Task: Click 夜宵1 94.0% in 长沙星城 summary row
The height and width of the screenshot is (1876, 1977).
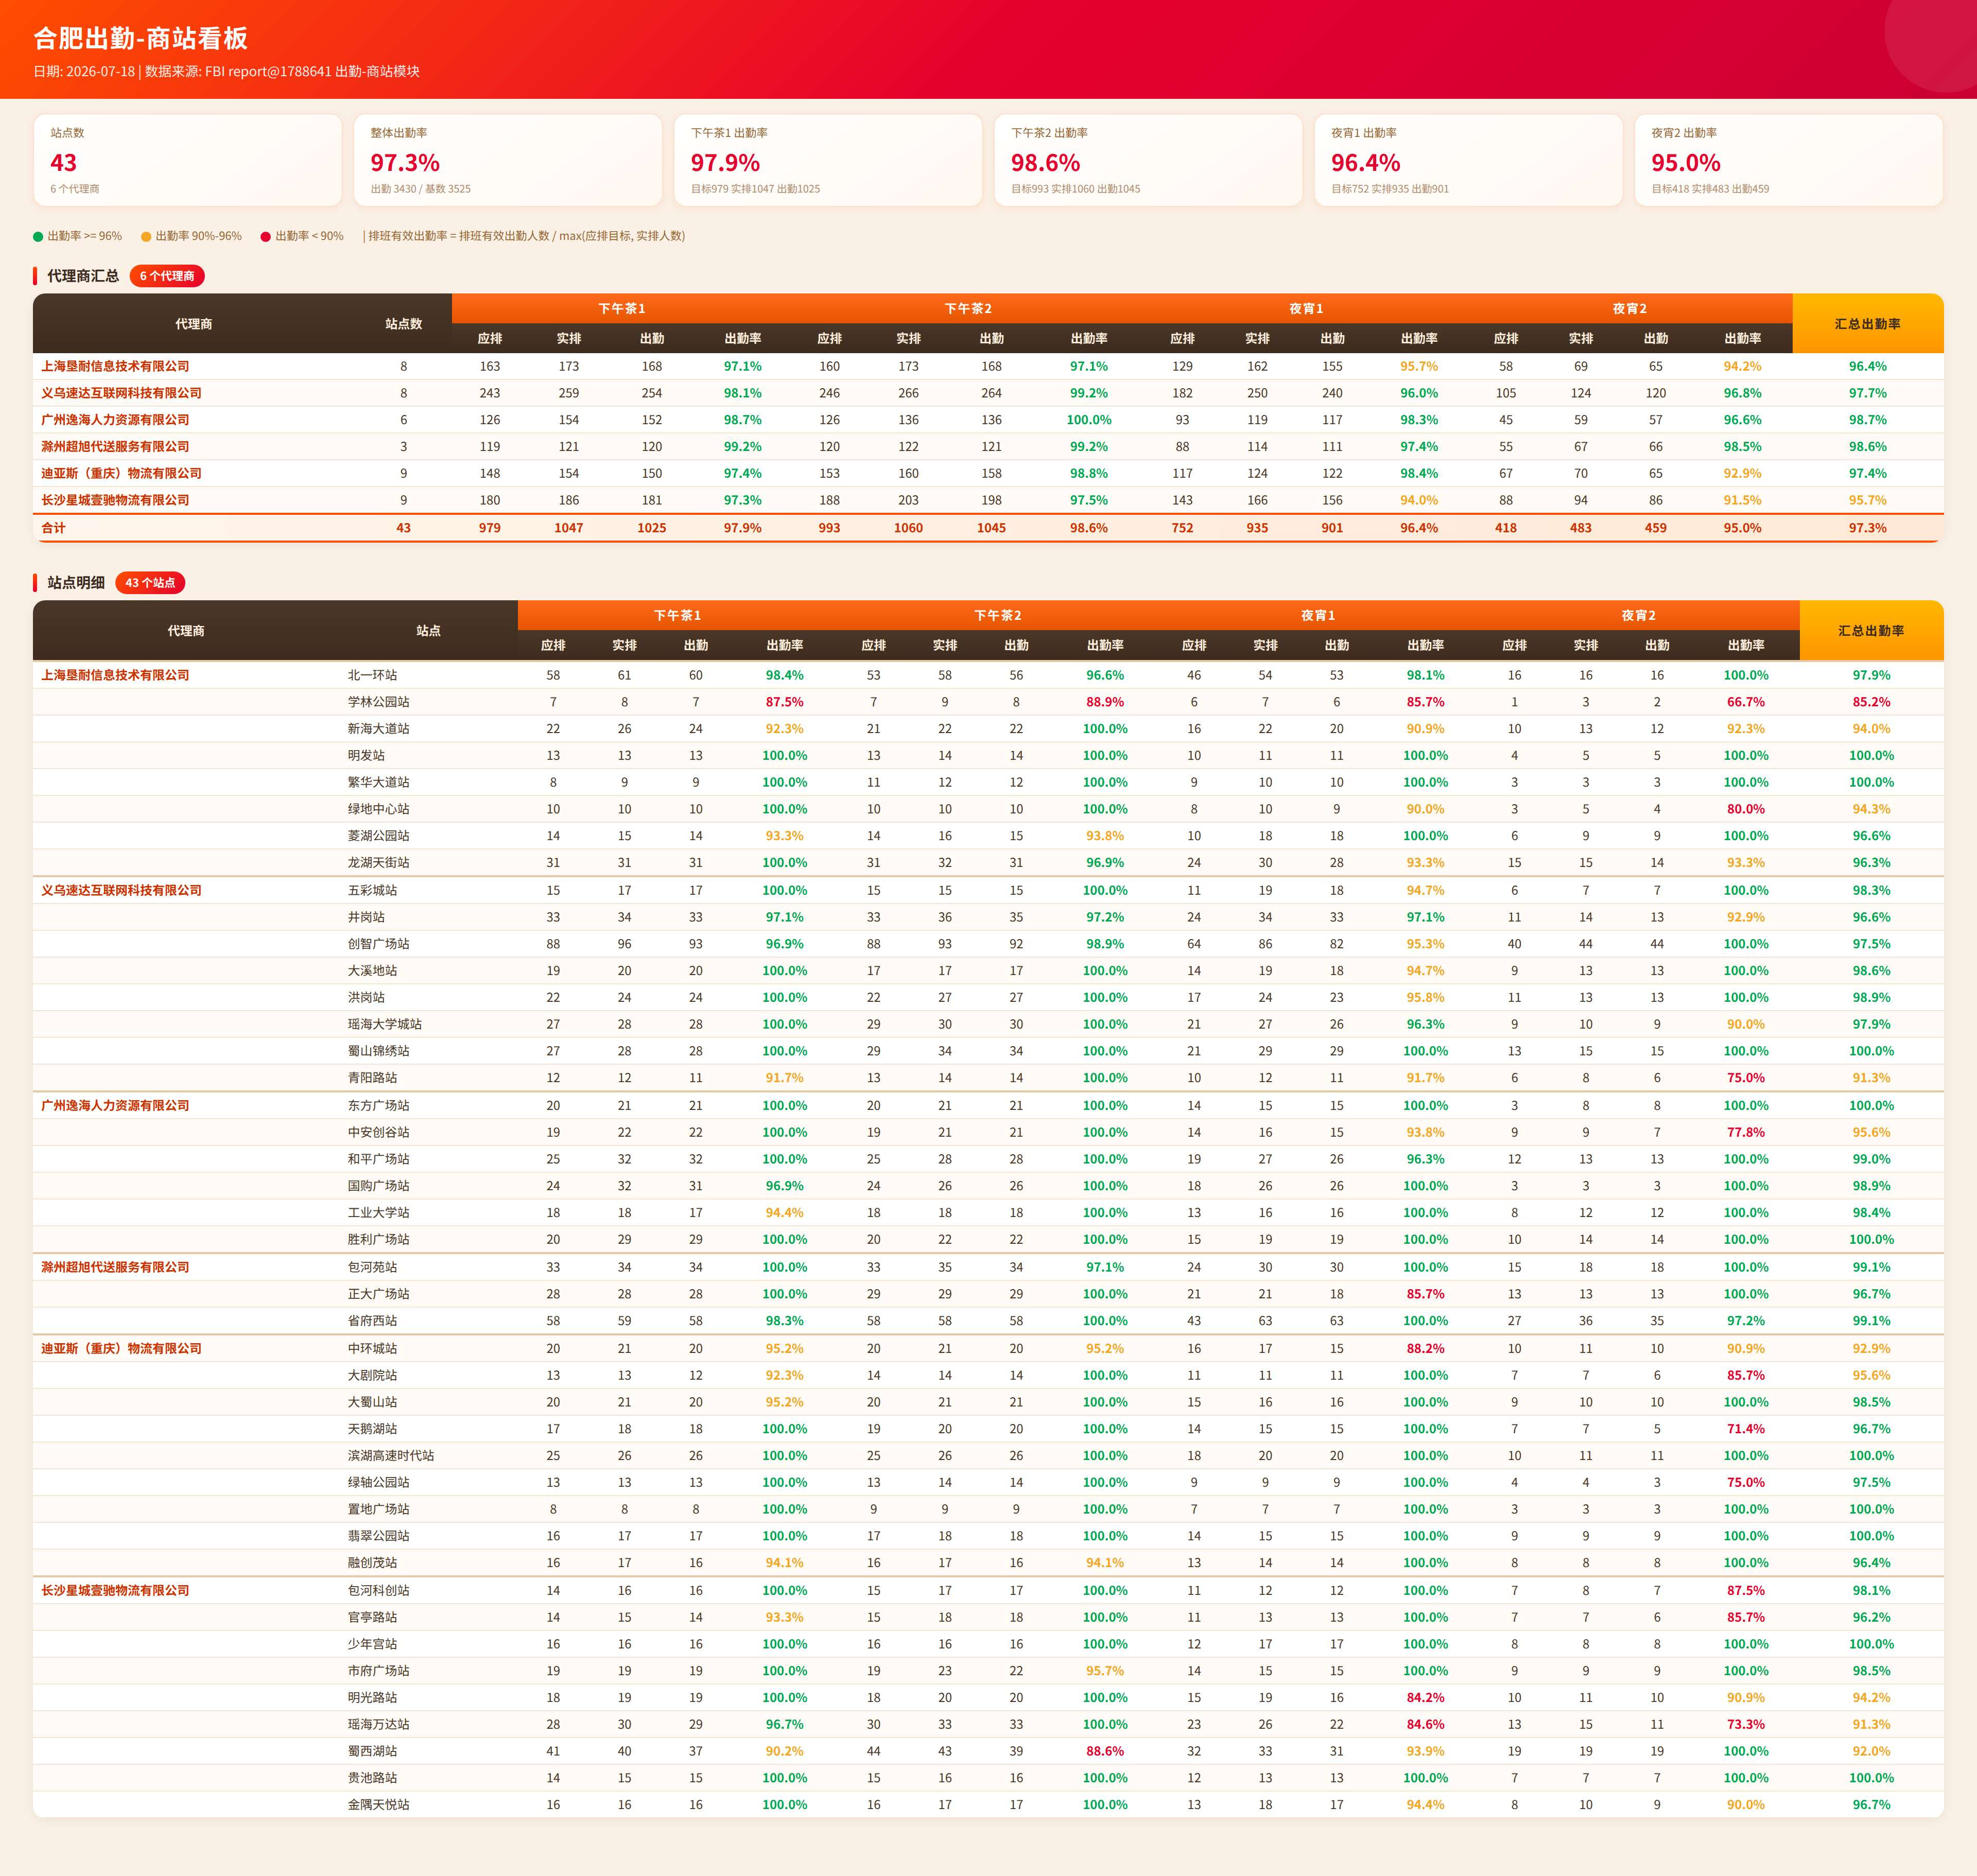Action: tap(1419, 501)
